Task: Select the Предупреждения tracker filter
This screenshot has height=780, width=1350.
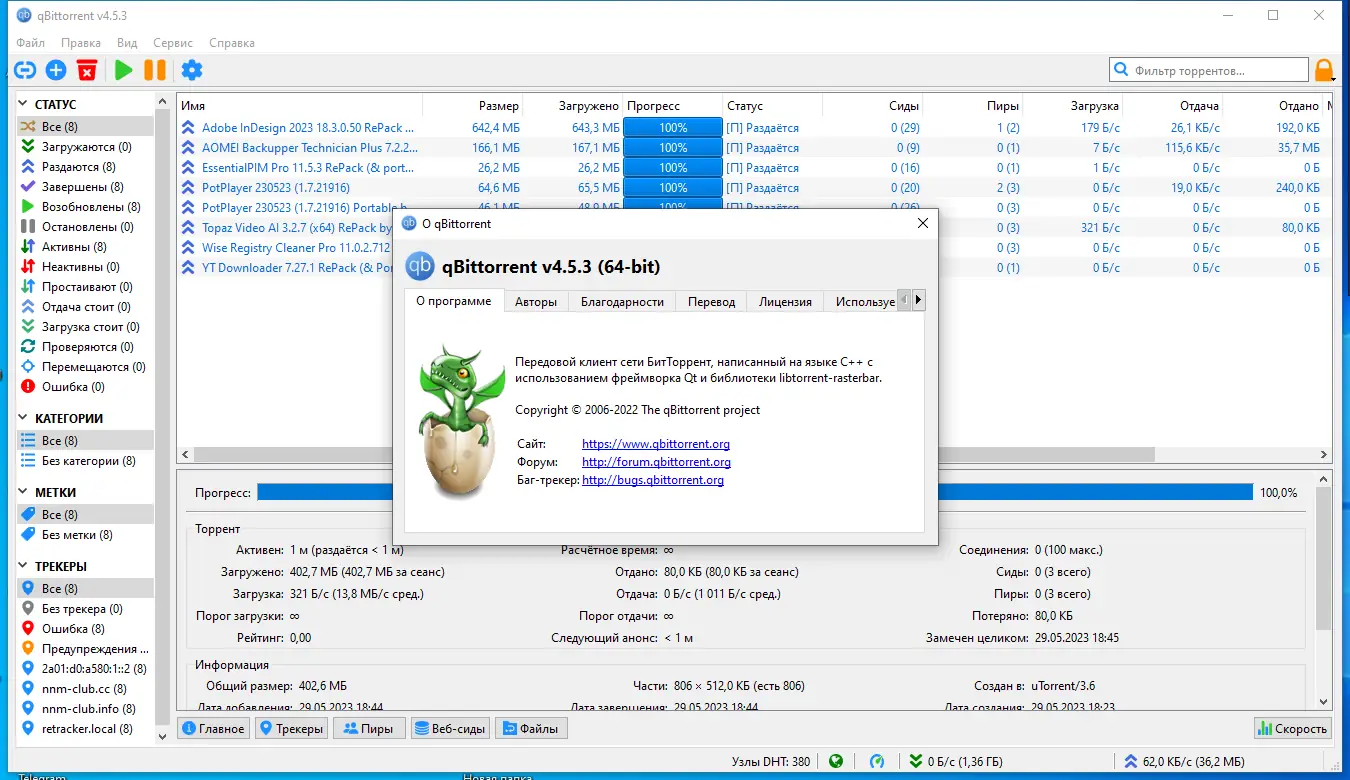Action: (x=85, y=649)
